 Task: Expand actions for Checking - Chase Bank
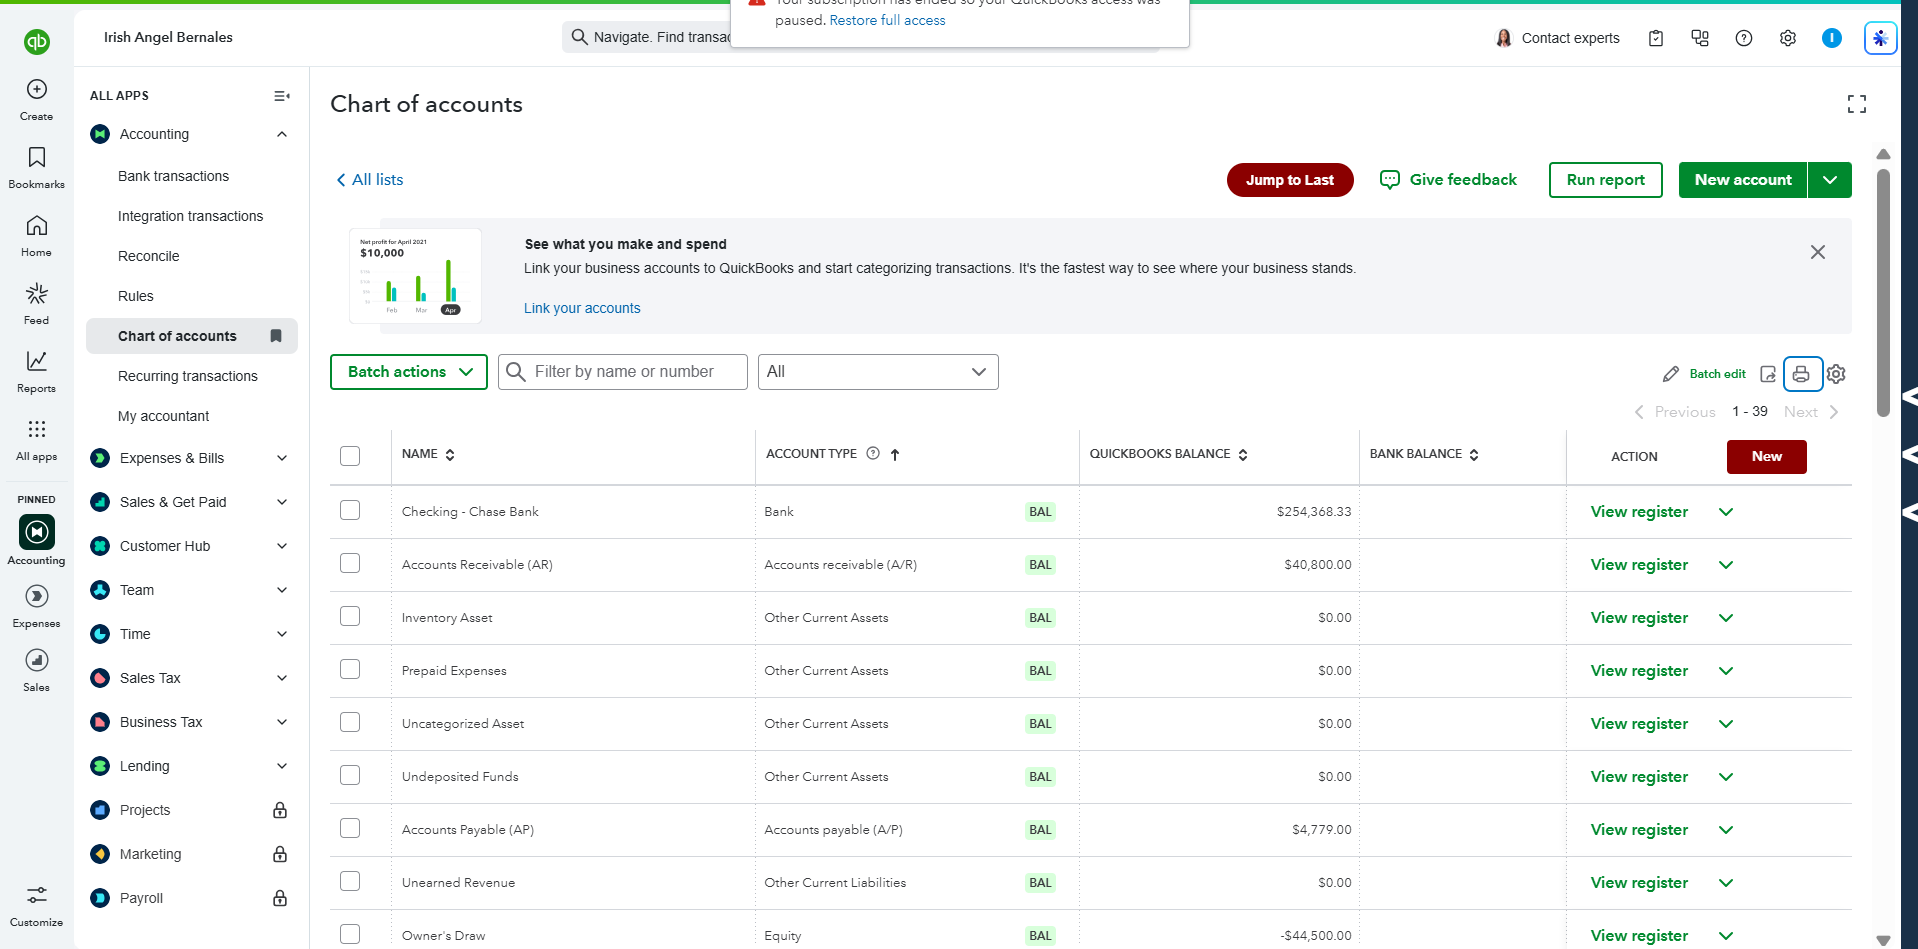coord(1726,512)
